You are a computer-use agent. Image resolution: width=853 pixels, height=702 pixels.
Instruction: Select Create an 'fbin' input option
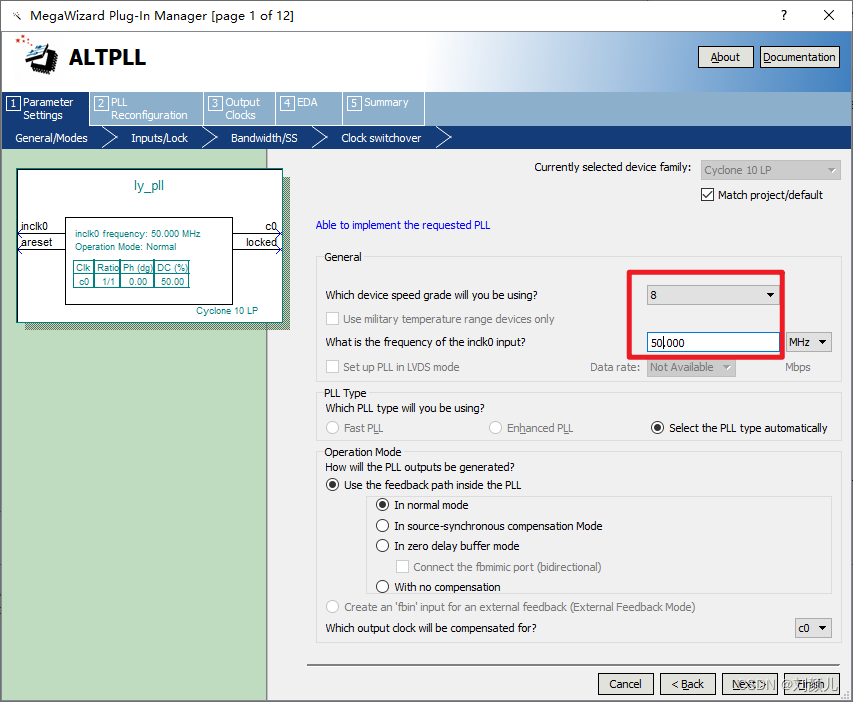coord(332,607)
